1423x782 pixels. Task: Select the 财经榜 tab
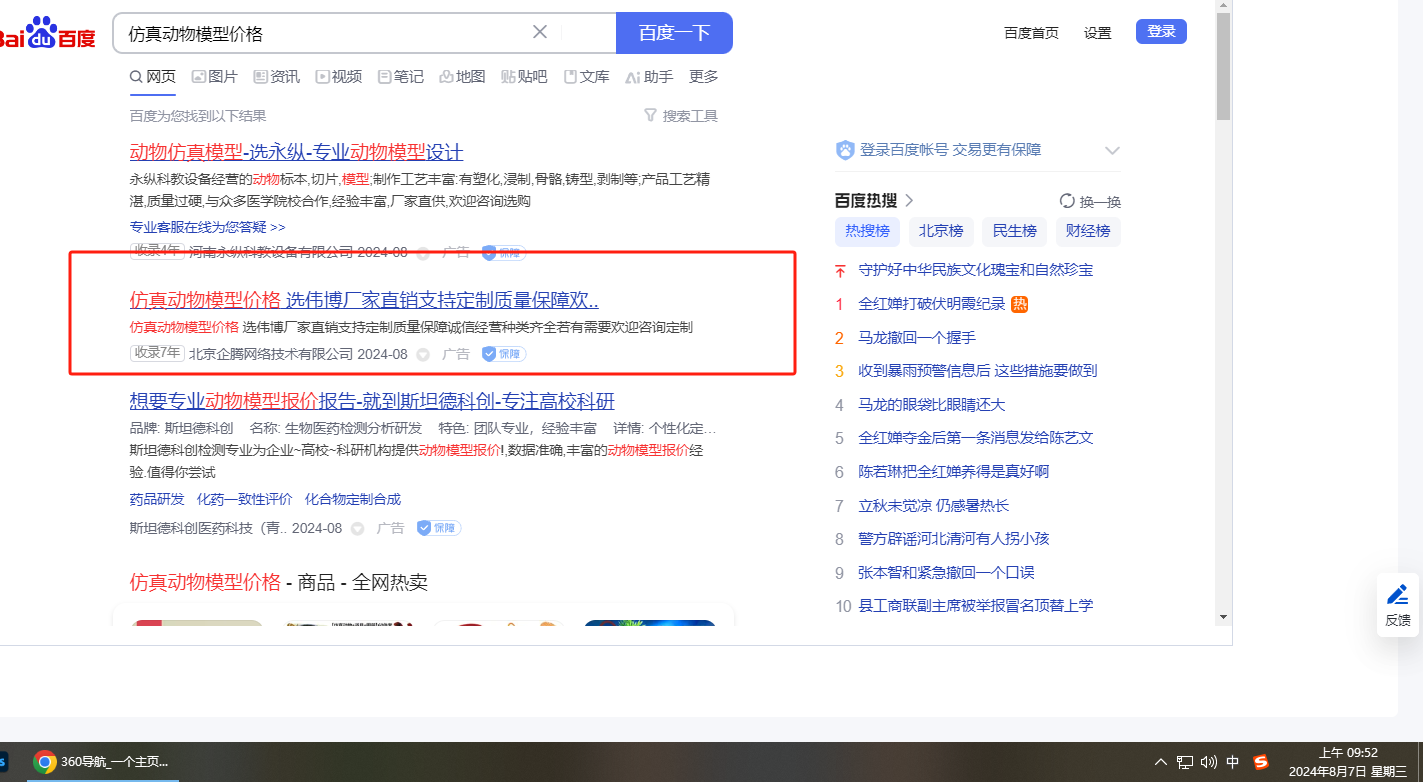1088,231
